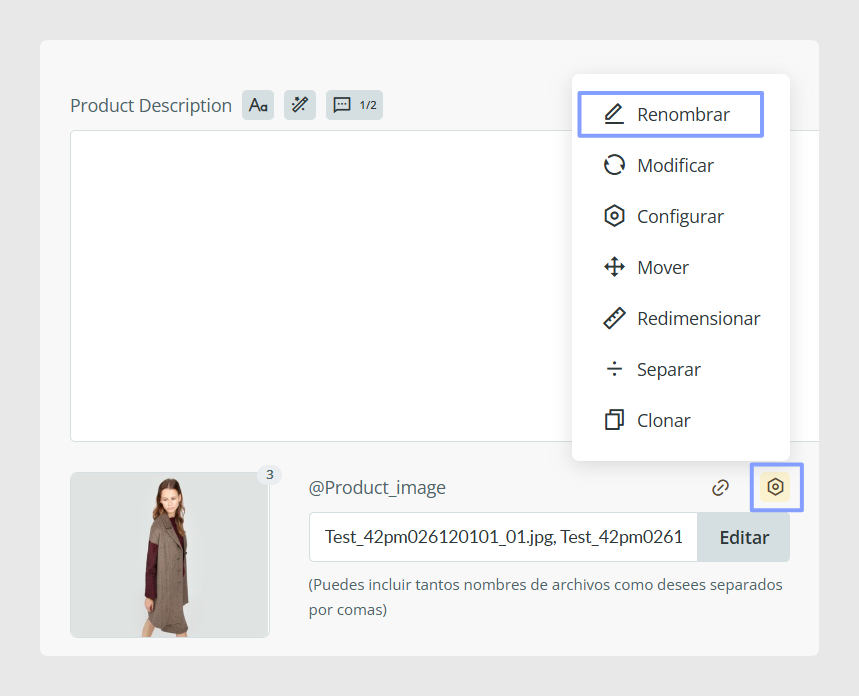
Task: Select the image count badge 3
Action: pos(270,475)
